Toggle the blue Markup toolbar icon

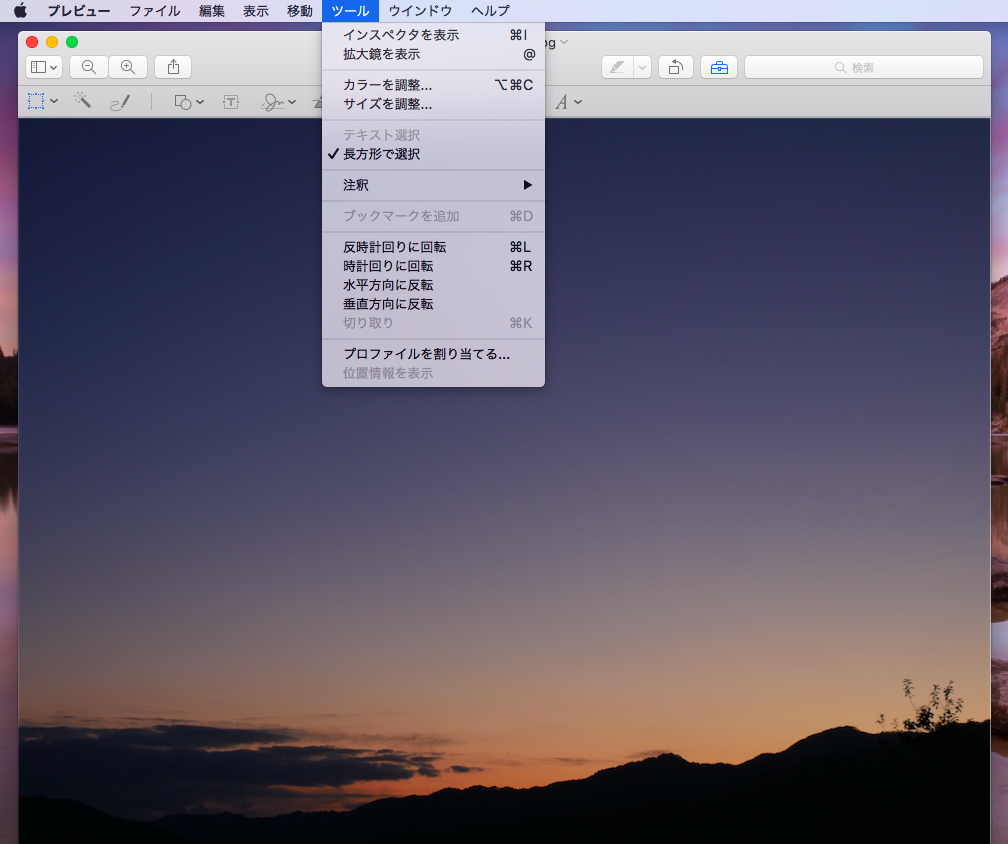point(719,66)
